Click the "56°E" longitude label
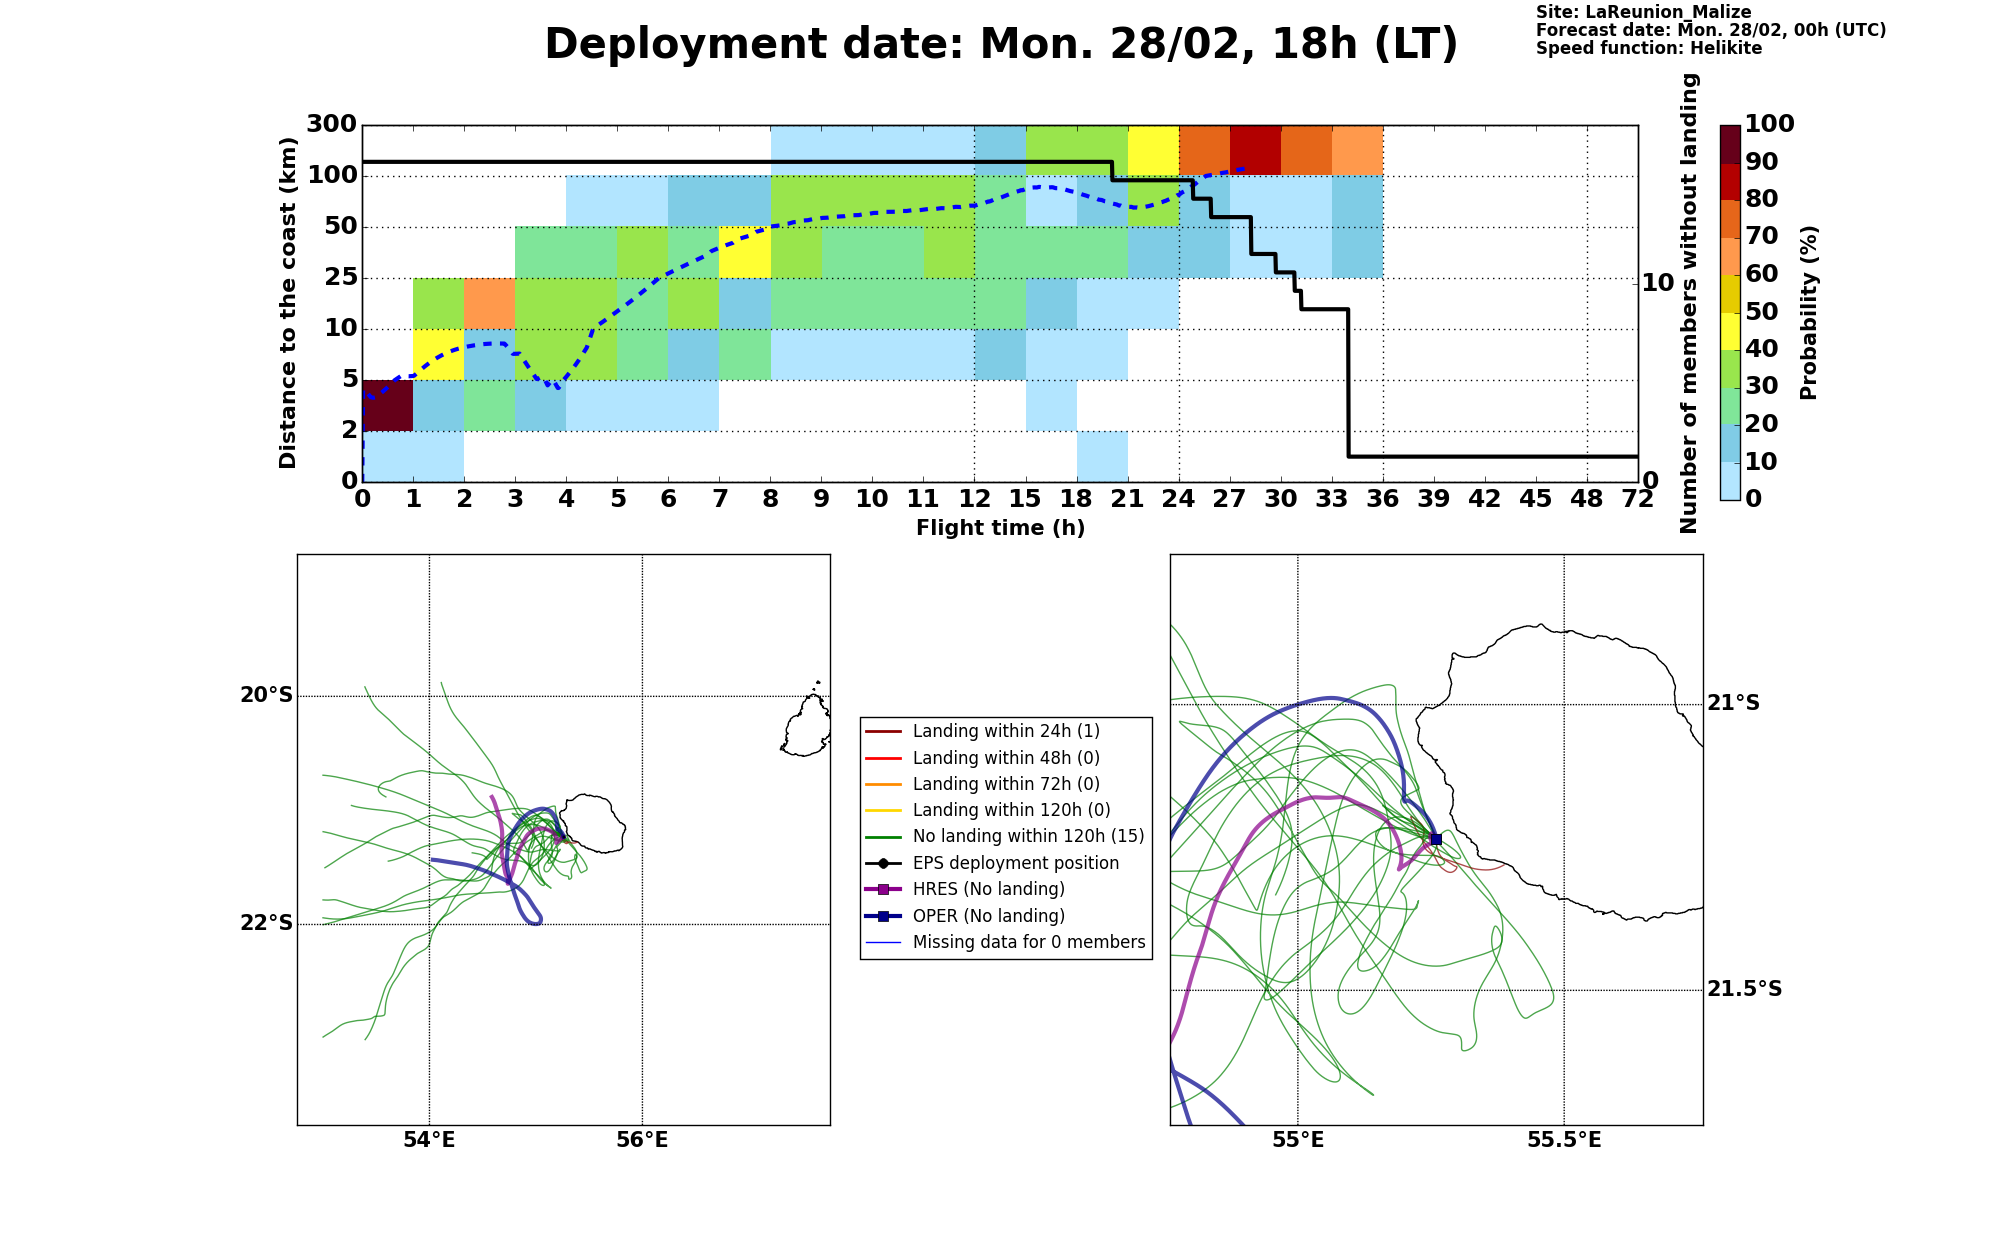Image resolution: width=2000 pixels, height=1250 pixels. click(x=642, y=1140)
